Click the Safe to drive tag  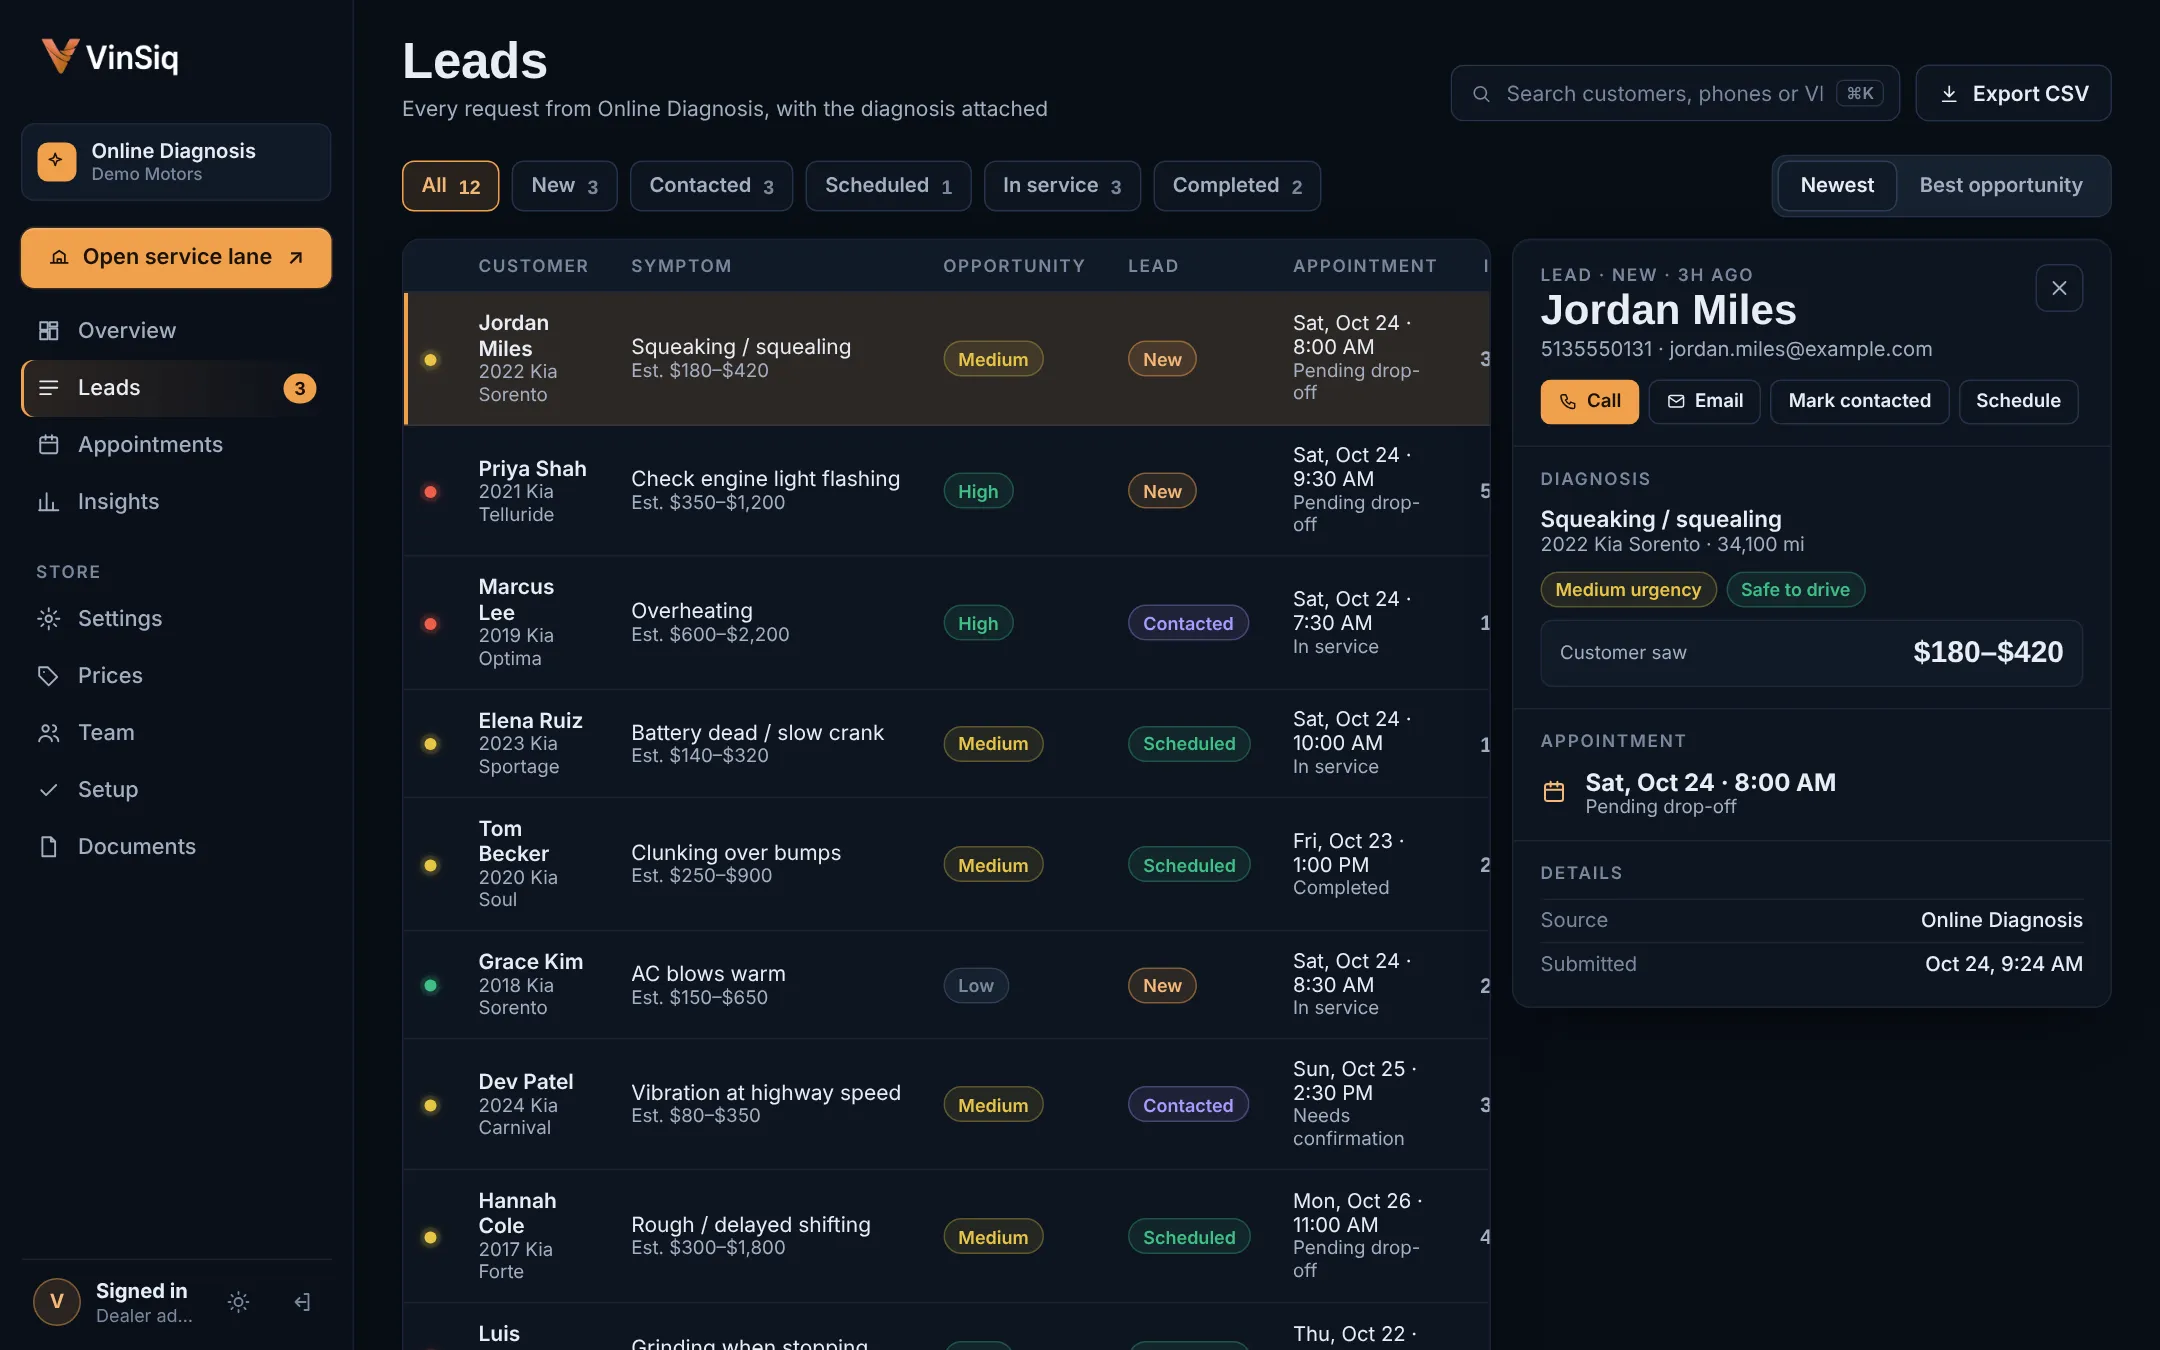[1795, 590]
